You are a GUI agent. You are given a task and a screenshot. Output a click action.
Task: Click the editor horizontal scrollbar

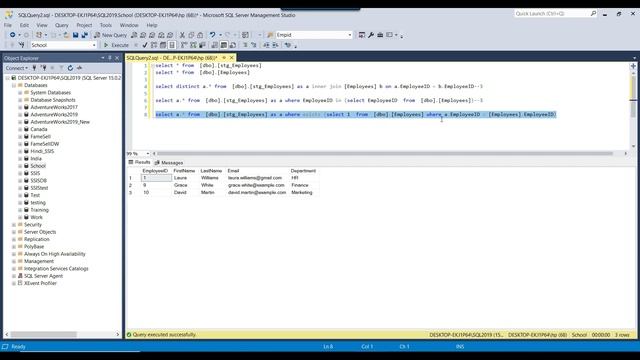[x=385, y=153]
